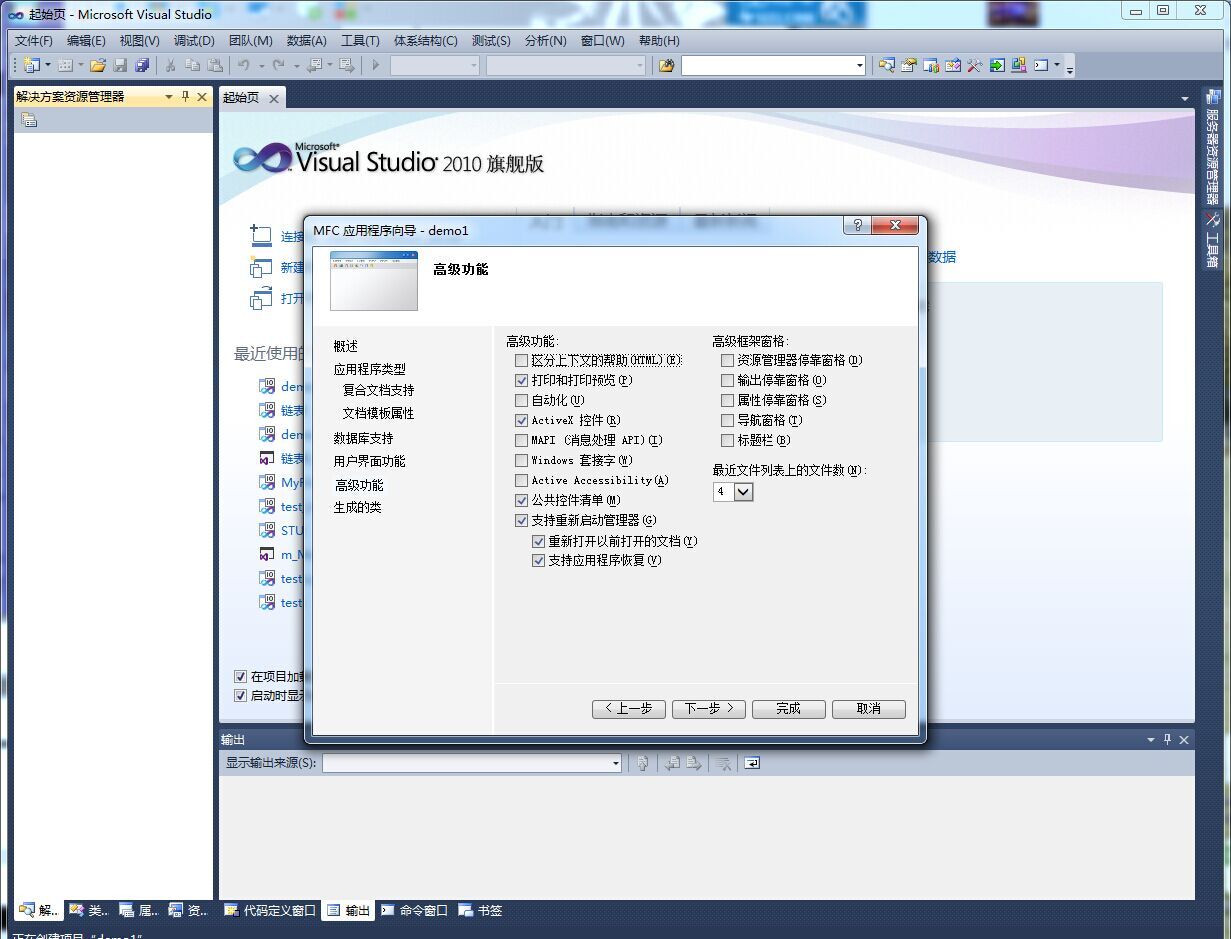
Task: Enable context-sensitive help (HTML) checkbox
Action: [521, 360]
